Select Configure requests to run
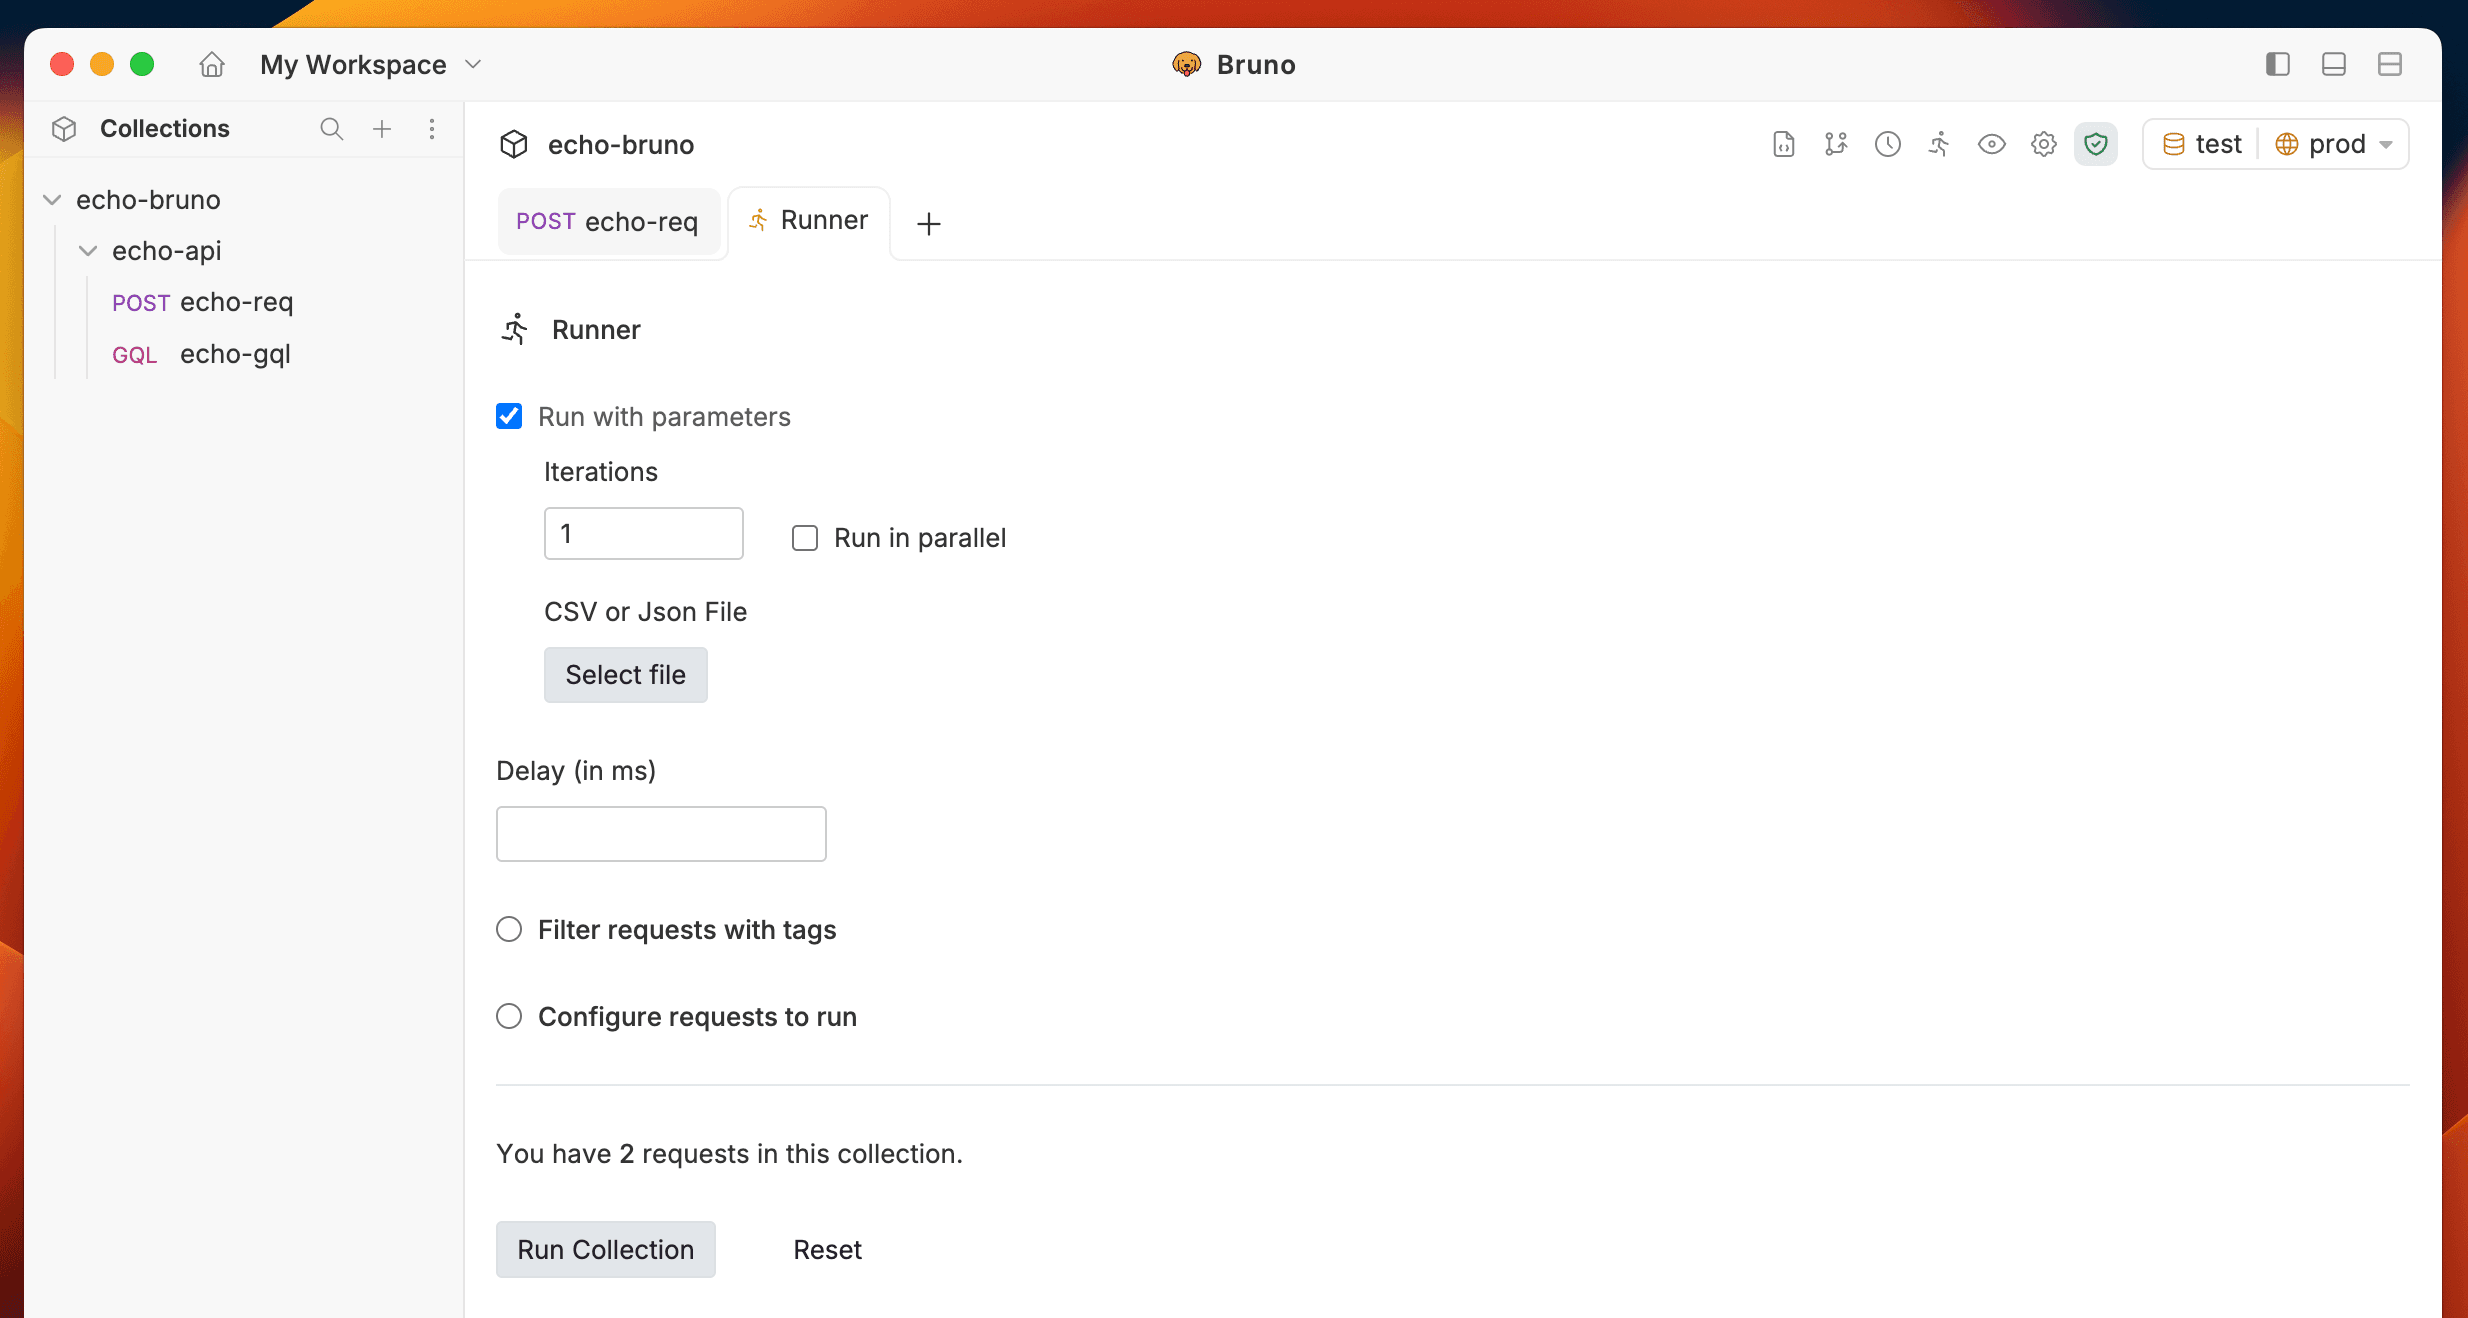This screenshot has height=1318, width=2468. pos(509,1015)
